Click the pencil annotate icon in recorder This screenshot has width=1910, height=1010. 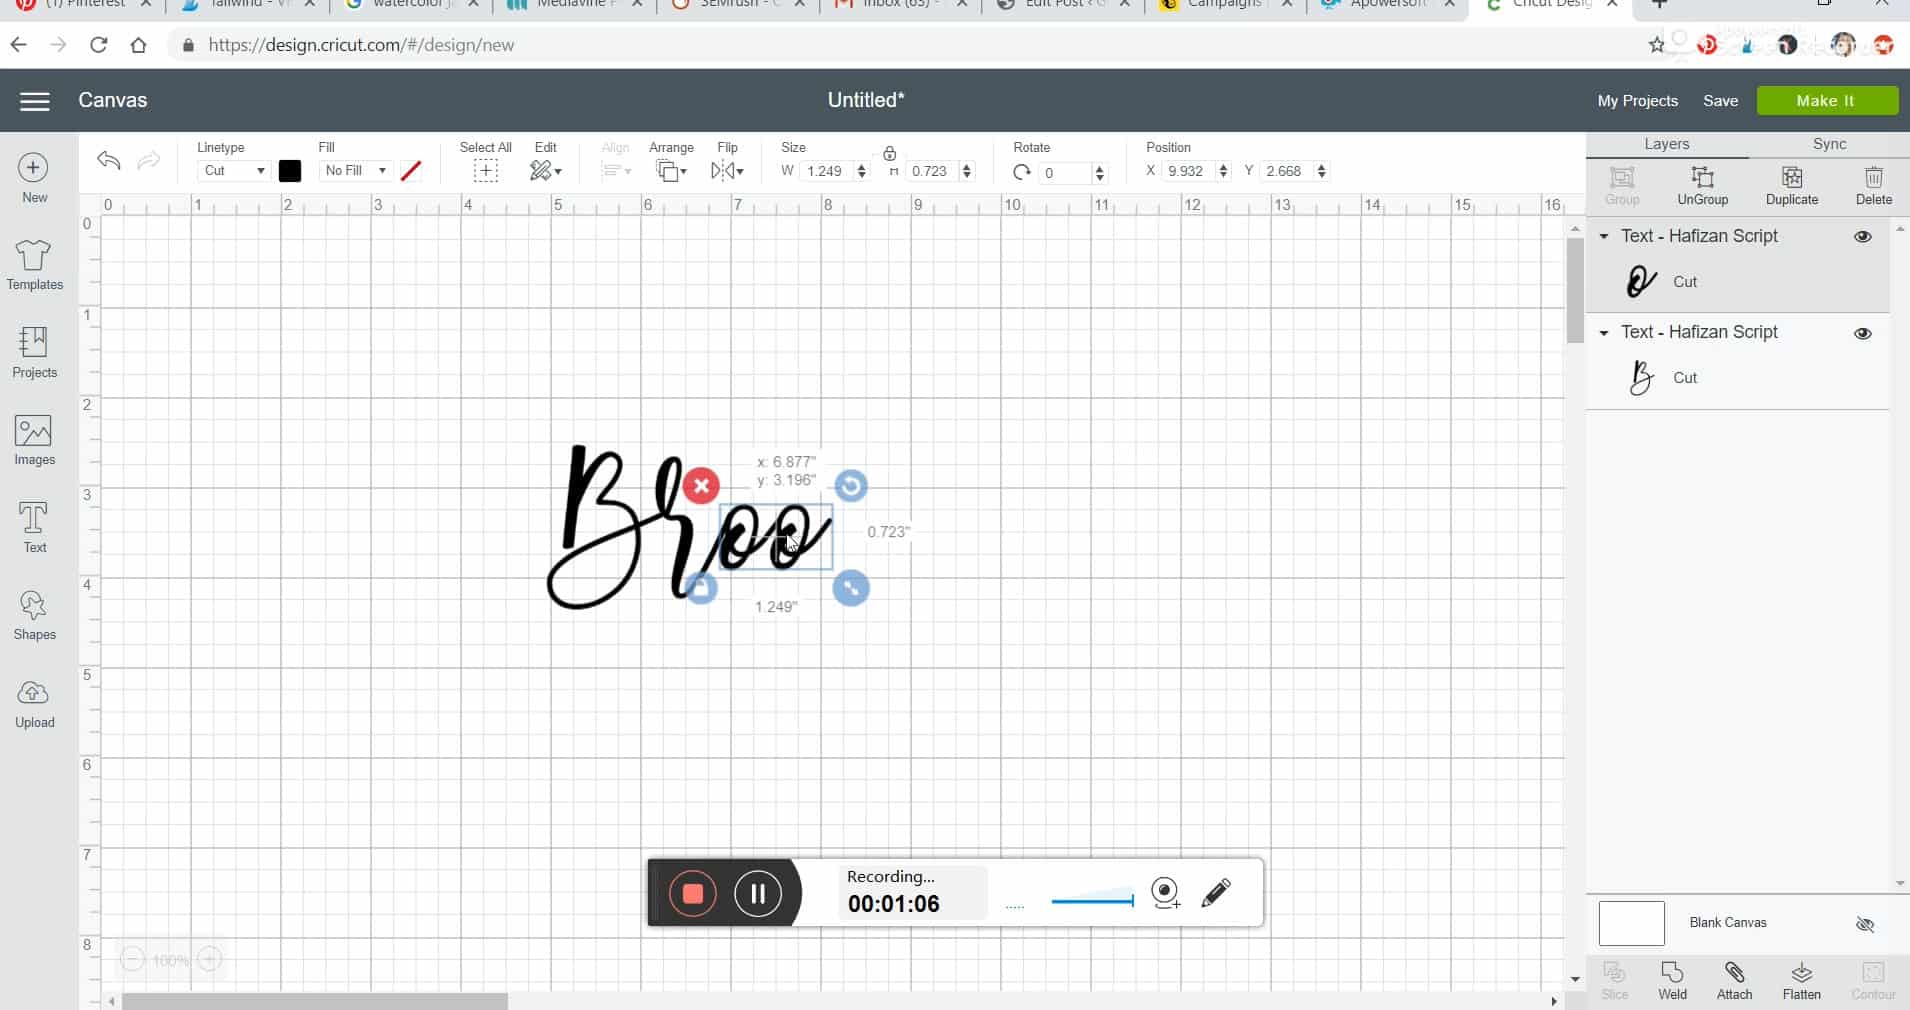click(1216, 892)
